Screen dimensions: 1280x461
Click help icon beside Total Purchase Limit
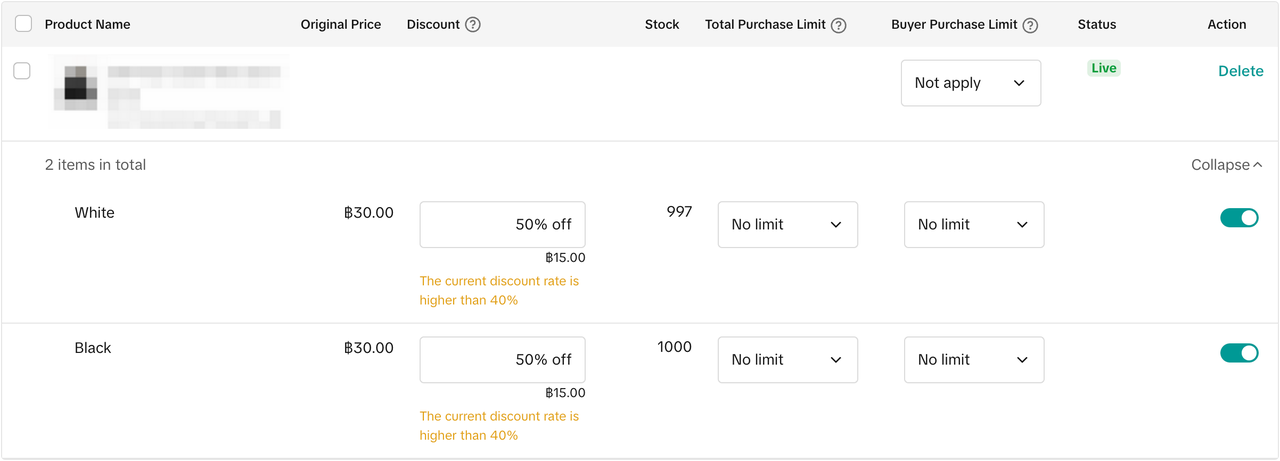(x=839, y=25)
